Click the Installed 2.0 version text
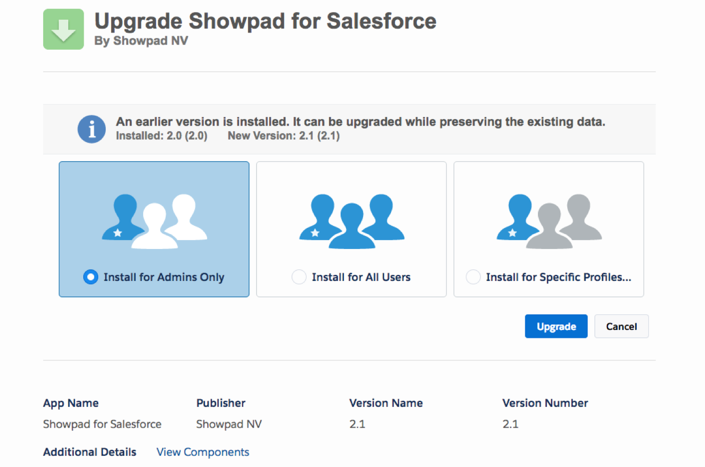The image size is (705, 467). pos(161,135)
